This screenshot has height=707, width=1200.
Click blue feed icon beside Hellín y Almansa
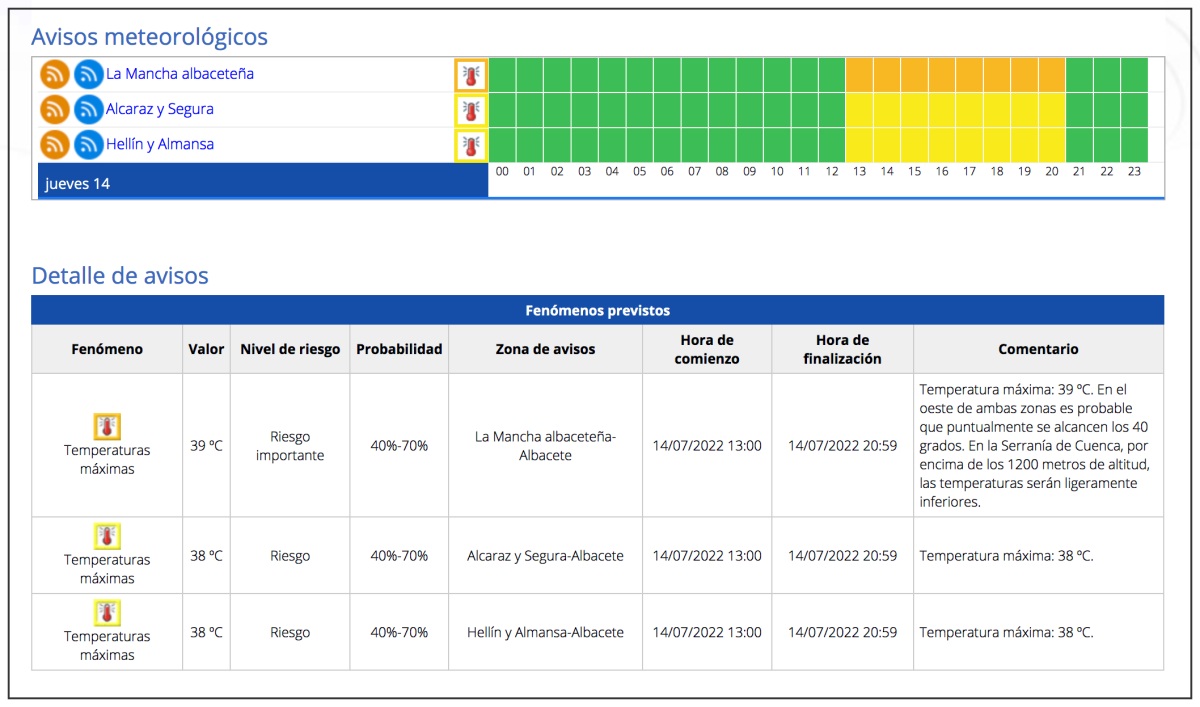(x=89, y=145)
